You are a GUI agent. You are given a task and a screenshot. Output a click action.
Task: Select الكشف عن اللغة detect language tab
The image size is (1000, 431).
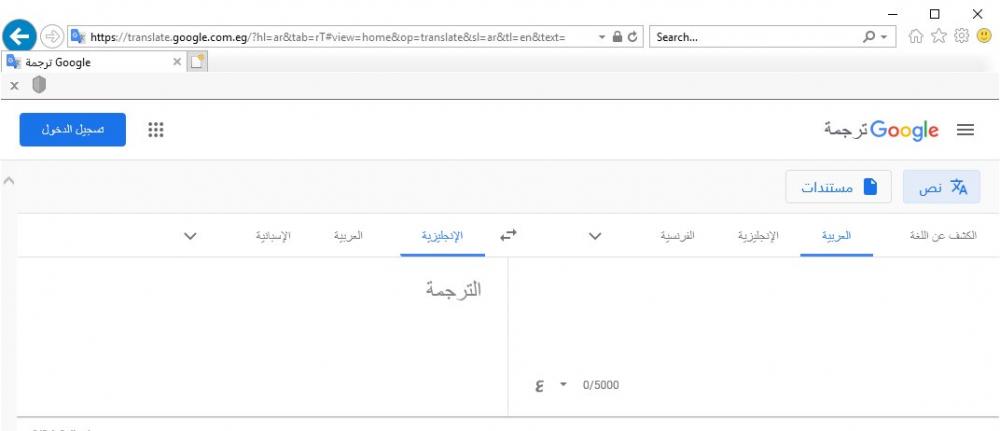(x=944, y=236)
